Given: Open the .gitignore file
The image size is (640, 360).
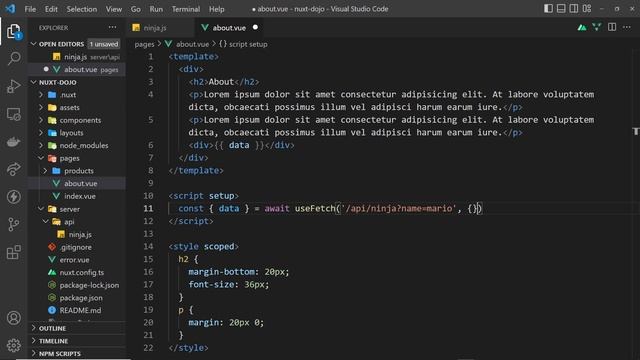Looking at the screenshot, I should point(76,247).
